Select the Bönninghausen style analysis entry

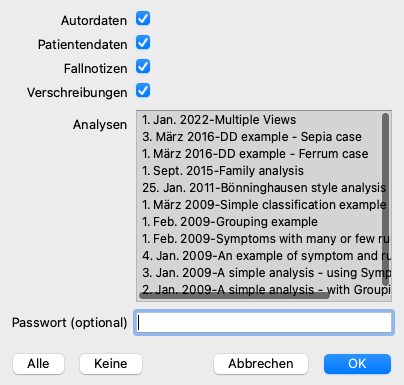coord(263,188)
